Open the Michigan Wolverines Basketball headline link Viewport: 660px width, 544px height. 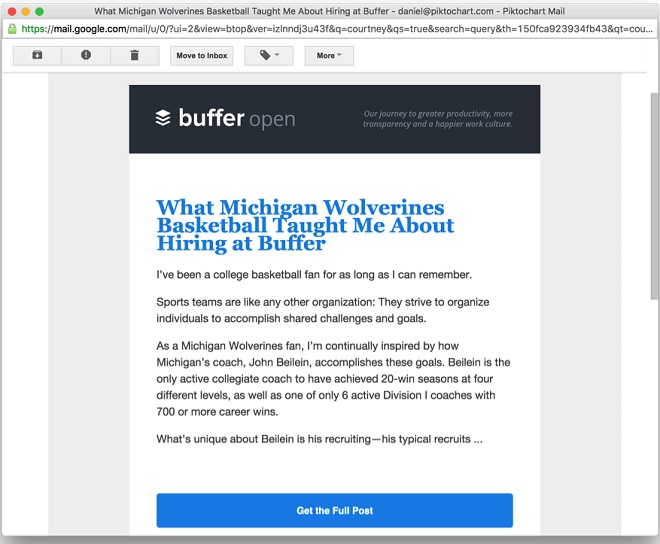pos(305,225)
